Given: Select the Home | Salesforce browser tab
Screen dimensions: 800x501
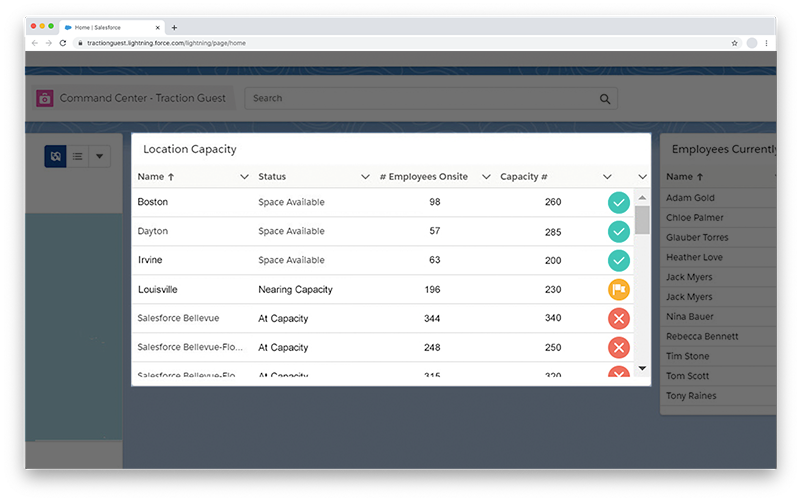Looking at the screenshot, I should (110, 28).
